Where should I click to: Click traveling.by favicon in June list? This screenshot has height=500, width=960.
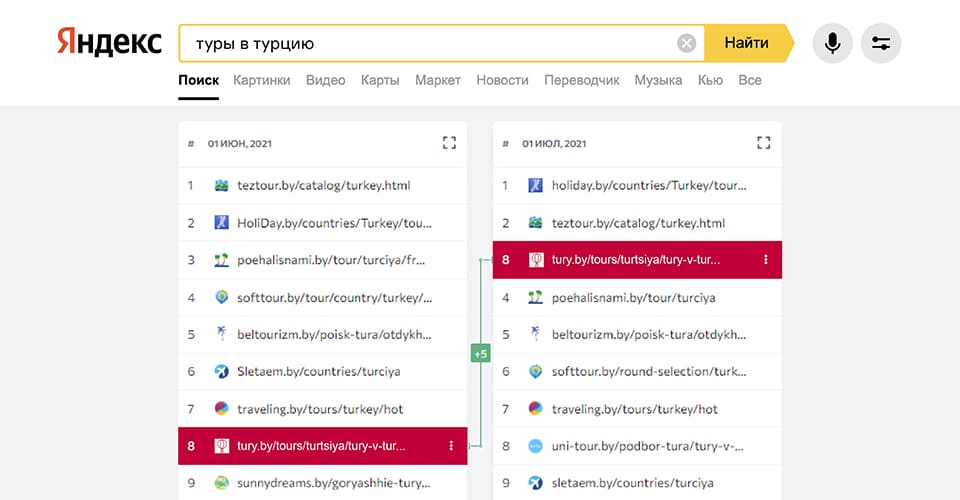[222, 409]
